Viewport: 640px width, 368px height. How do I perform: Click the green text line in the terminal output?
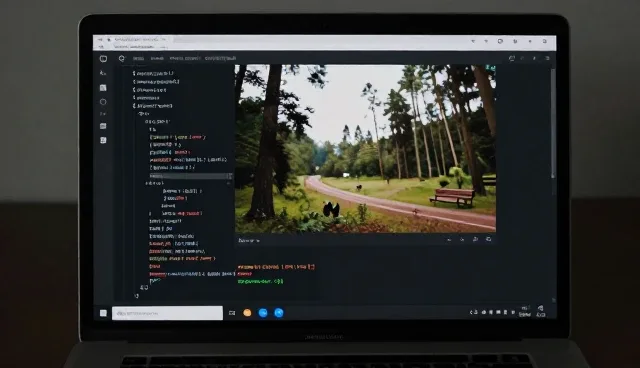[x=260, y=282]
